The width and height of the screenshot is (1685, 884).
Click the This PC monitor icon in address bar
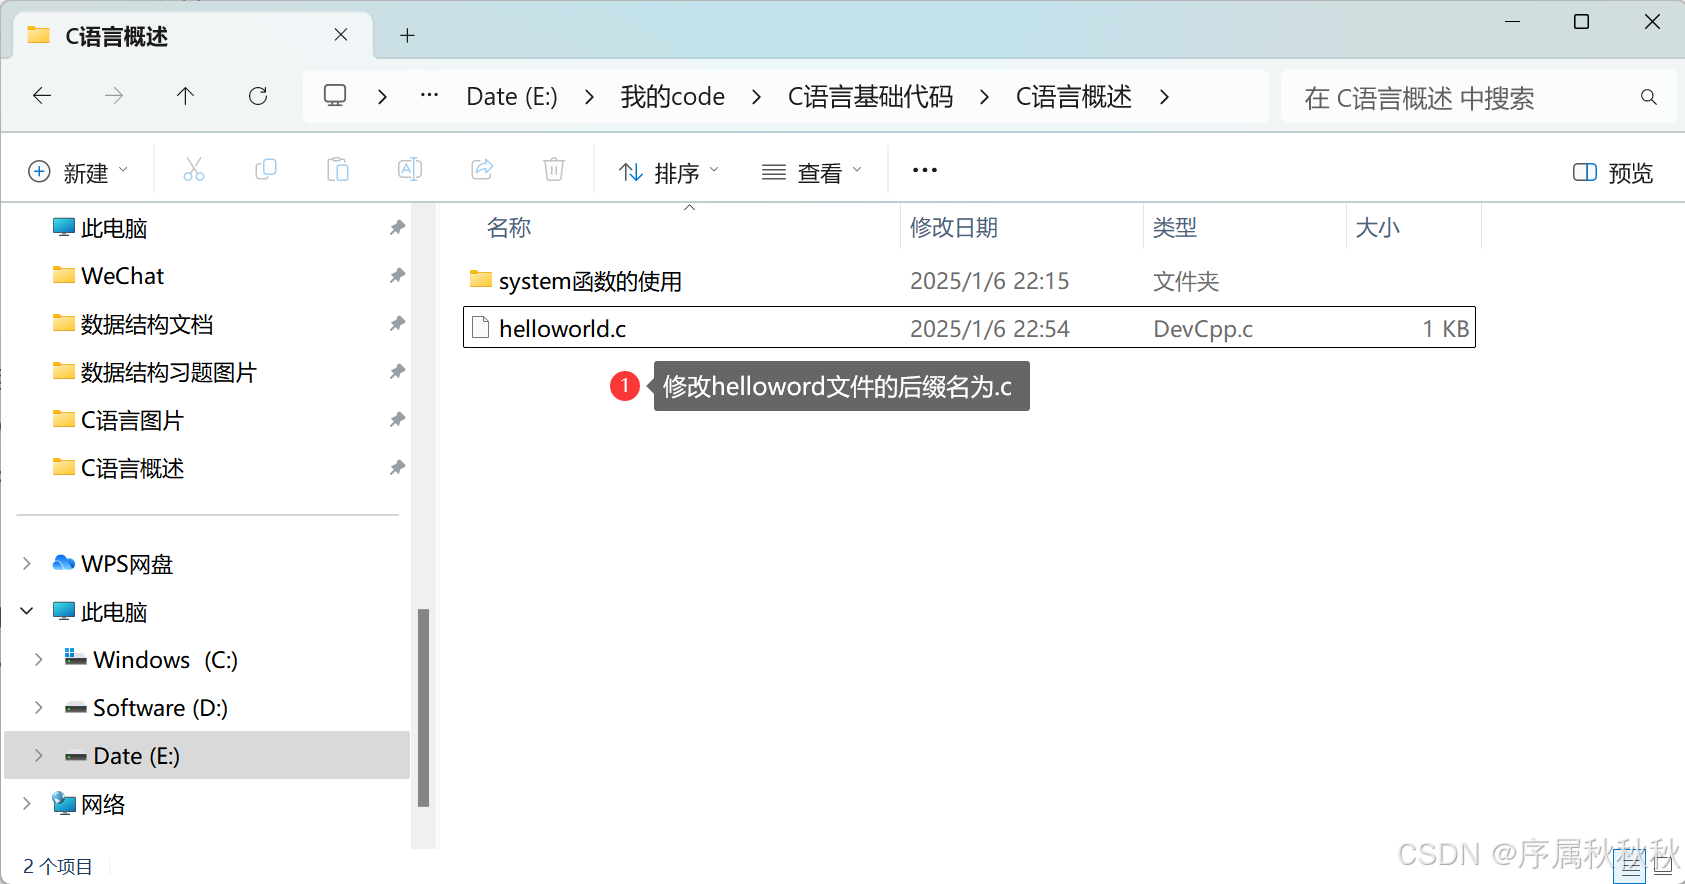(335, 96)
